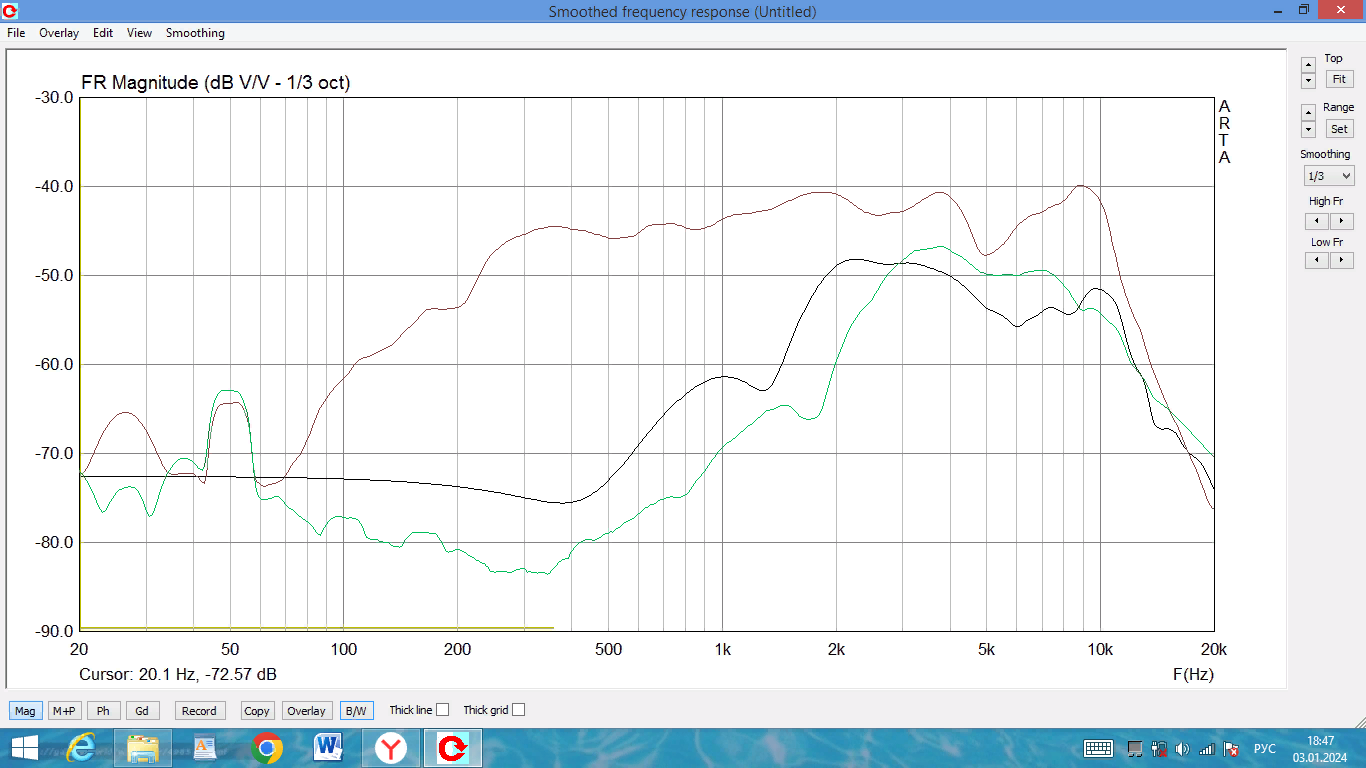Close the Smoothed frequency response window
The height and width of the screenshot is (768, 1366).
(1341, 10)
